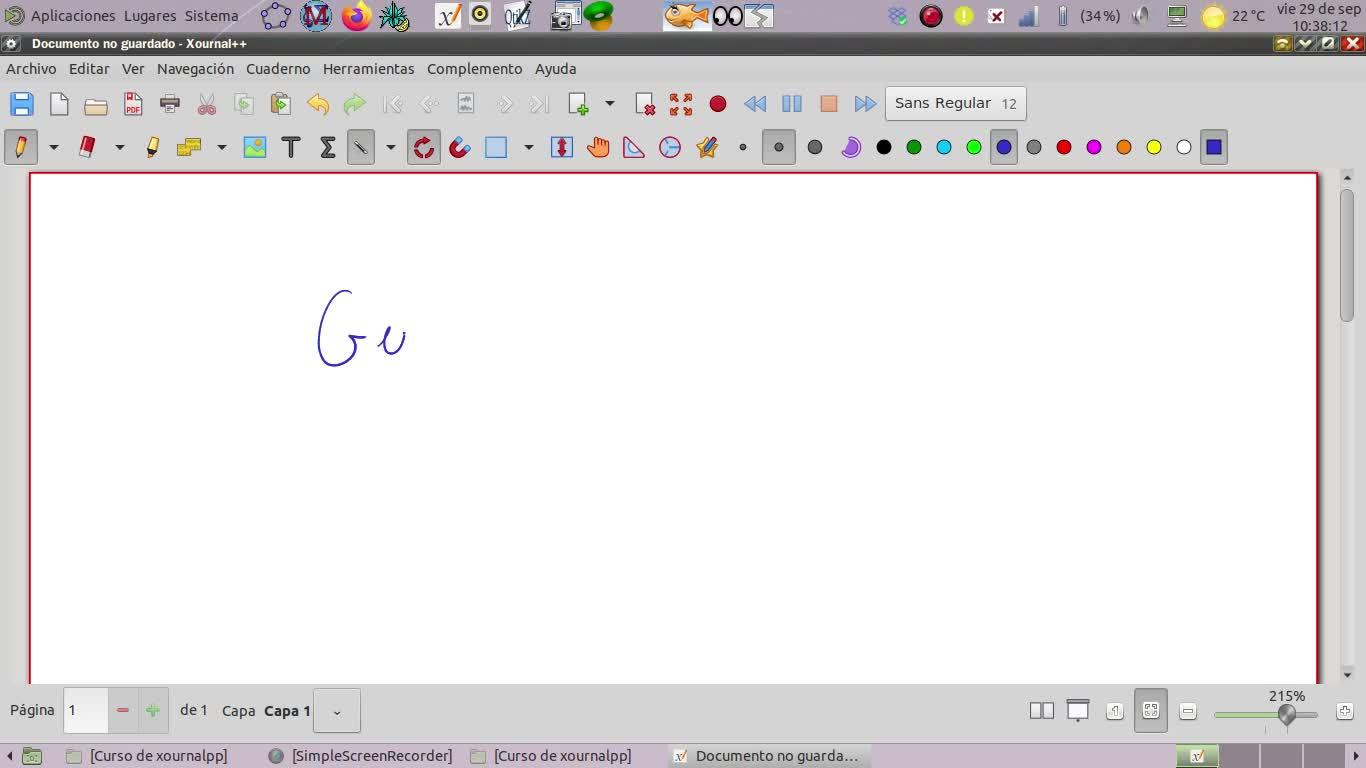1366x768 pixels.
Task: Set pen color to yellow
Action: [1154, 147]
